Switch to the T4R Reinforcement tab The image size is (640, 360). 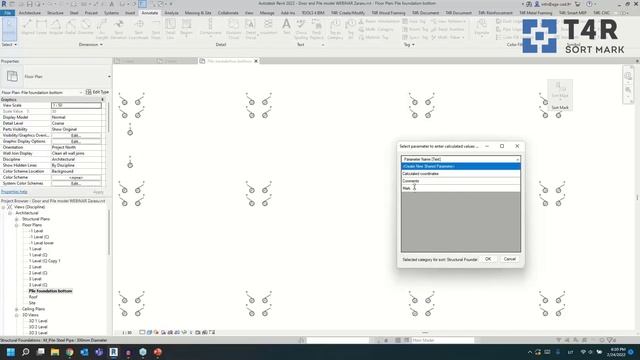(x=495, y=13)
